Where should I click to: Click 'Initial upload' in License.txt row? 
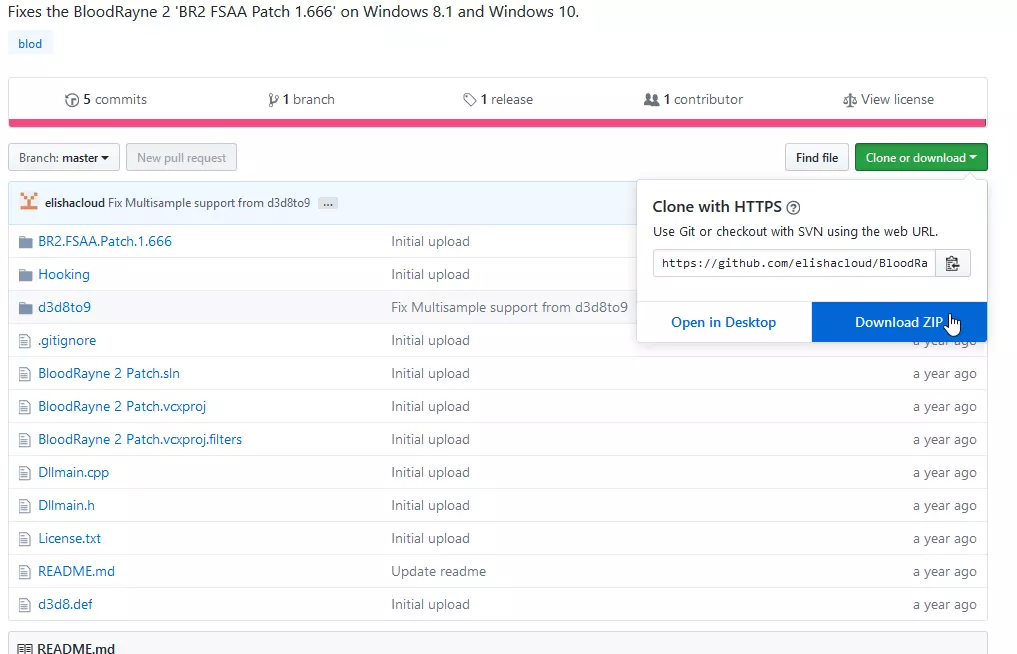pyautogui.click(x=430, y=539)
